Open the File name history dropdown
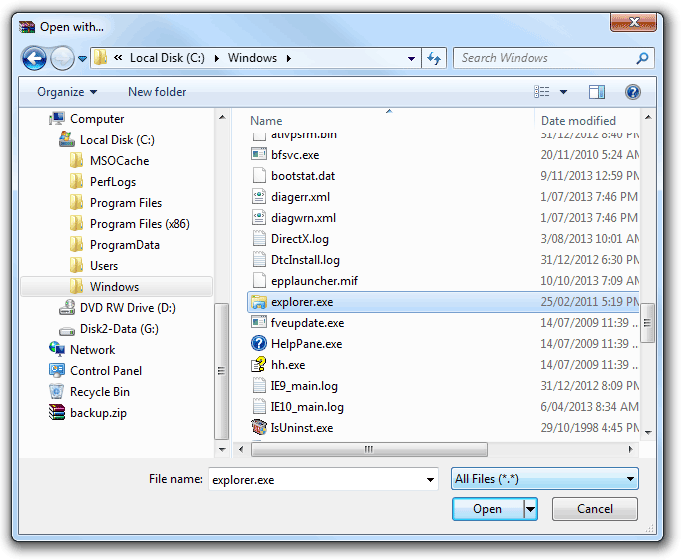The height and width of the screenshot is (560, 681). [x=430, y=480]
